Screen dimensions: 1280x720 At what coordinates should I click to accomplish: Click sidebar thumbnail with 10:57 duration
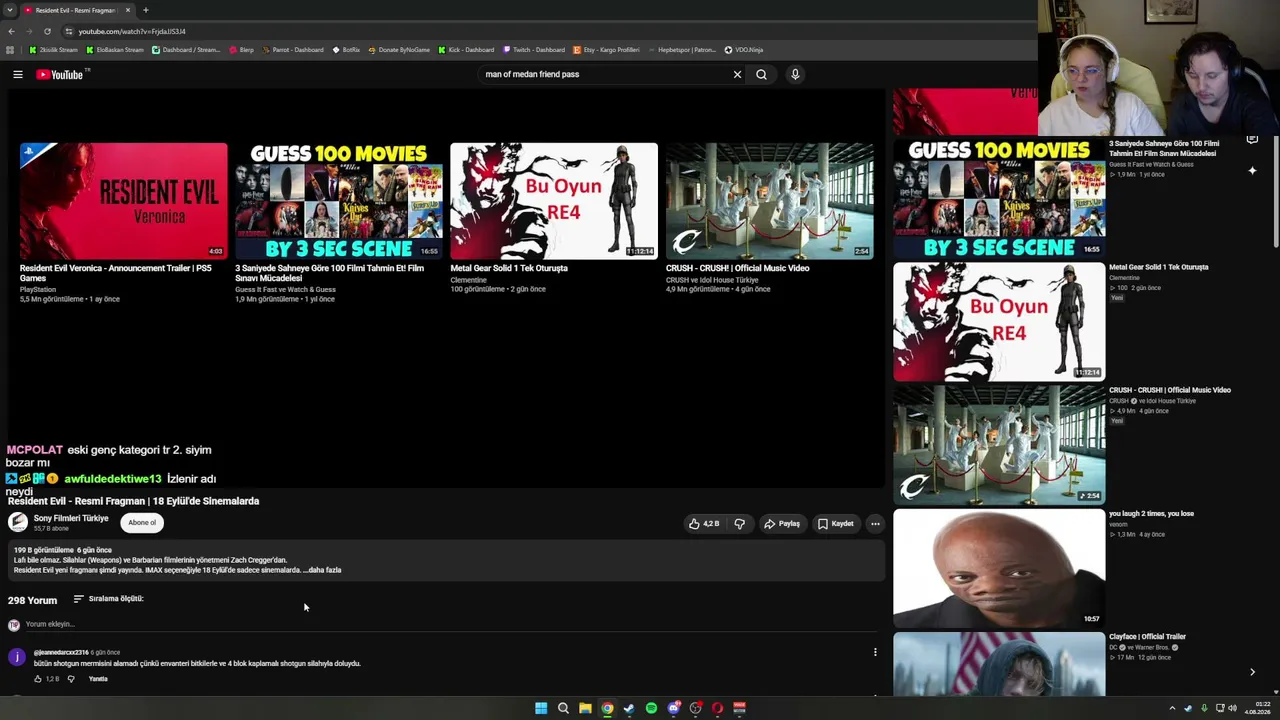[x=999, y=568]
